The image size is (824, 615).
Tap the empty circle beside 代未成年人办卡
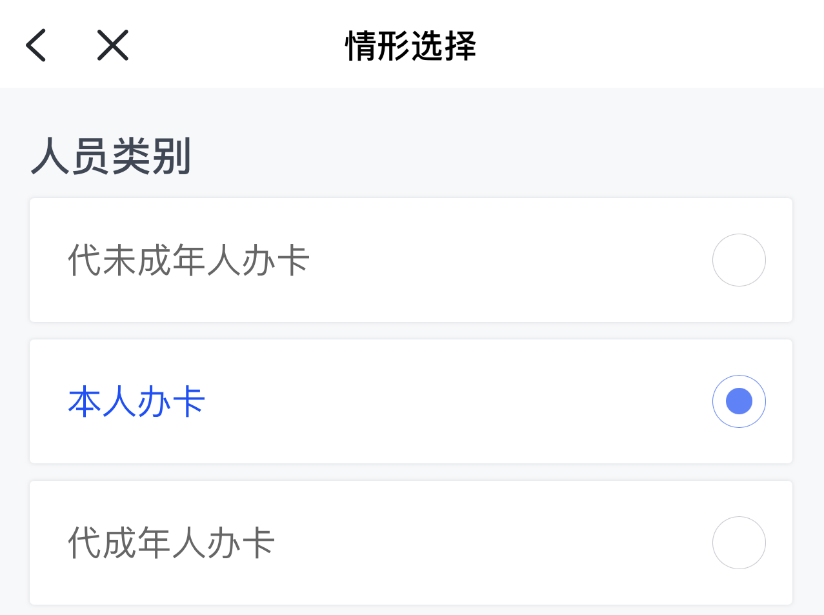[739, 260]
